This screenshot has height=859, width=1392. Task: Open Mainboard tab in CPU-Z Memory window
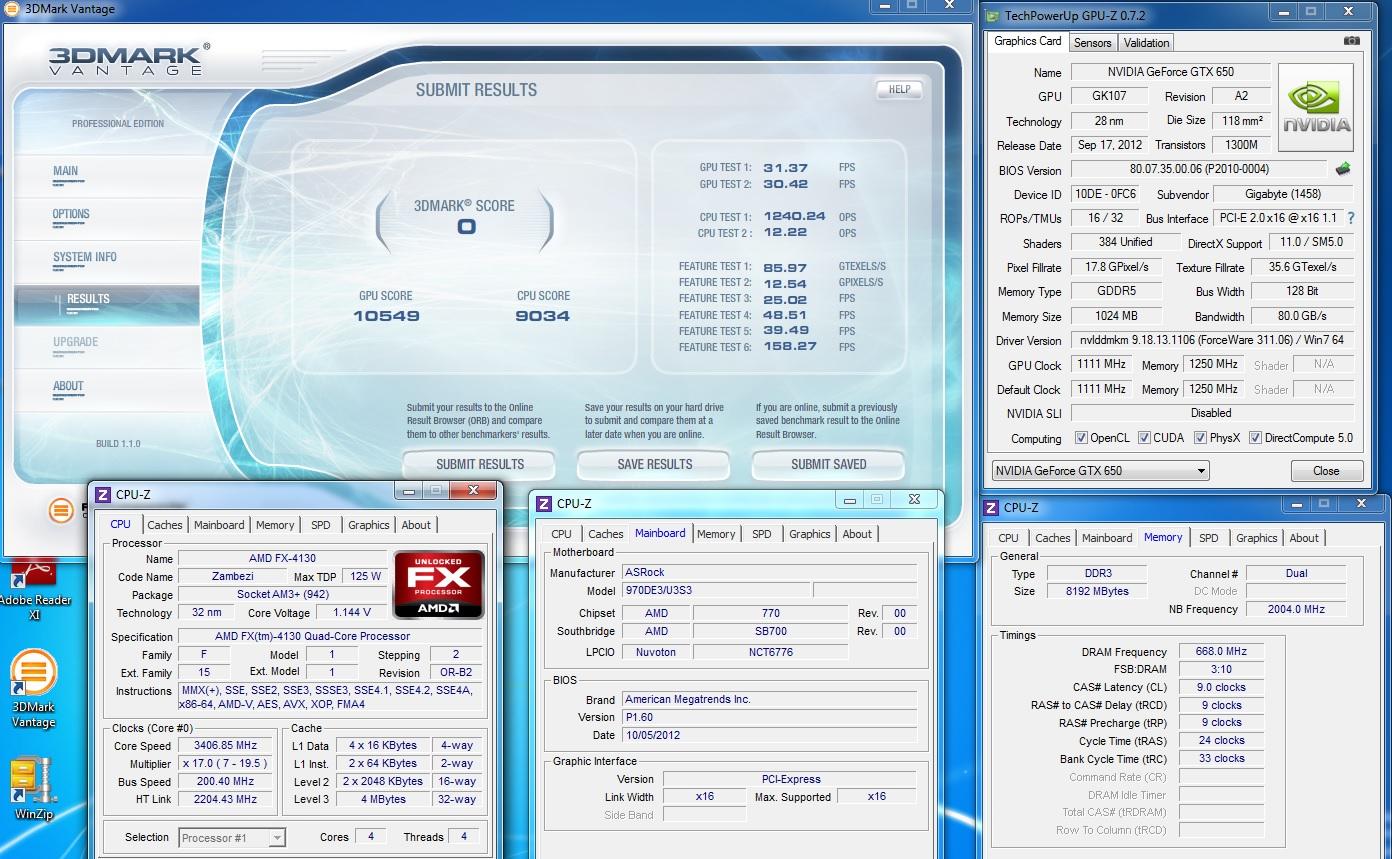[1108, 538]
